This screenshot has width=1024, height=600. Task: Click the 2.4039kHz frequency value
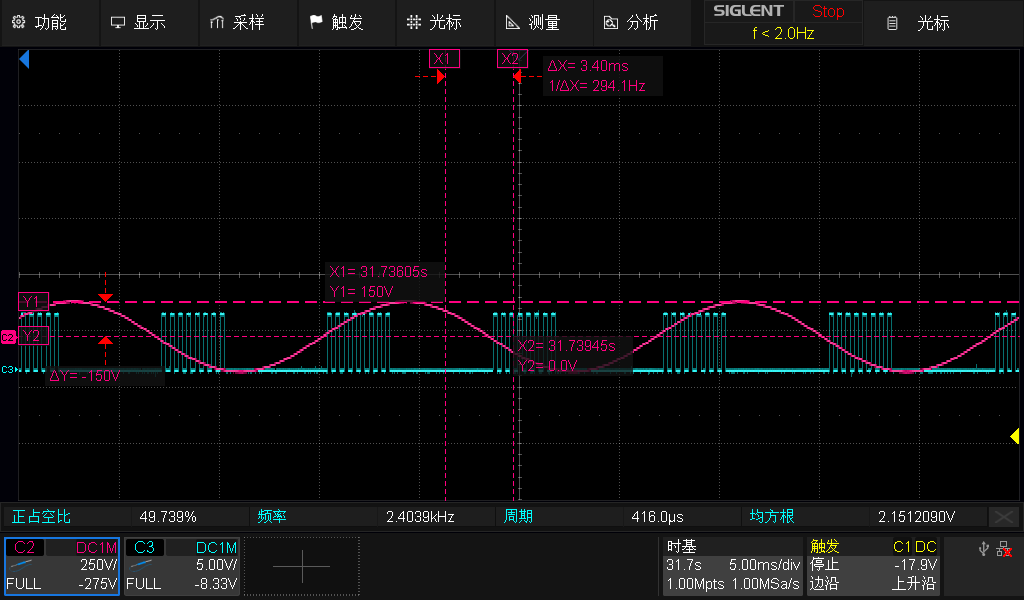pyautogui.click(x=420, y=517)
